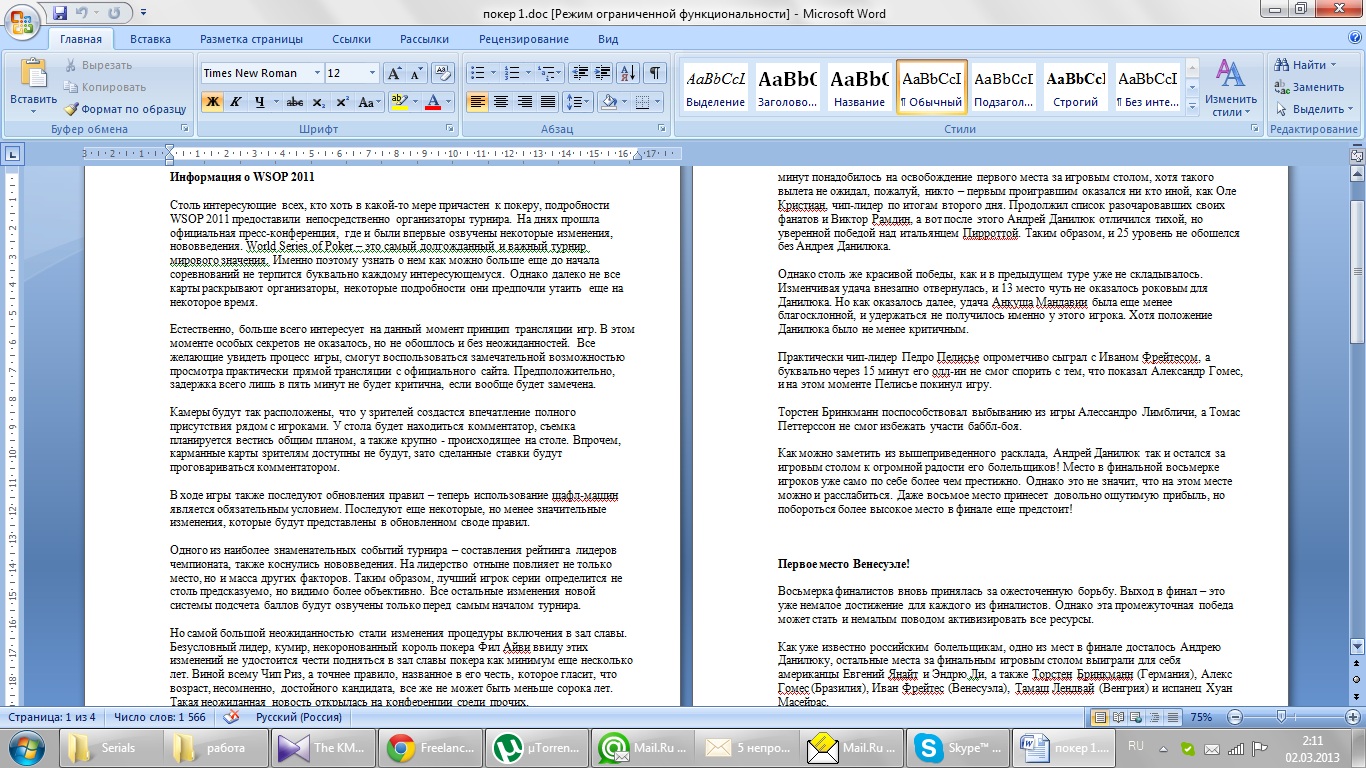The image size is (1366, 768).
Task: Apply the Строгий style
Action: [1075, 87]
